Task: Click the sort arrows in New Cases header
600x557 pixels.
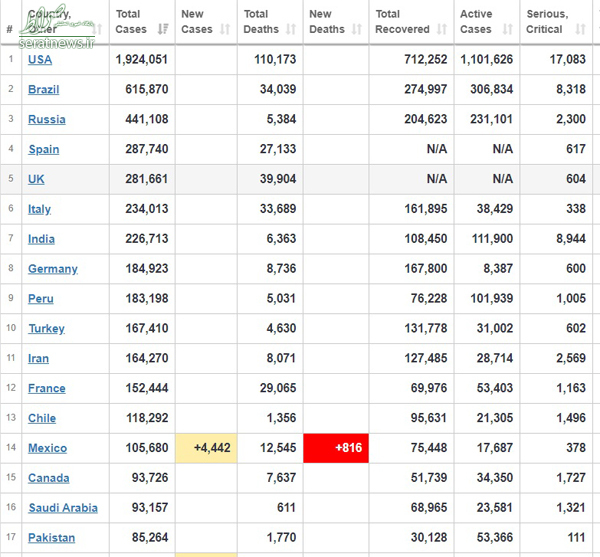Action: (x=225, y=30)
